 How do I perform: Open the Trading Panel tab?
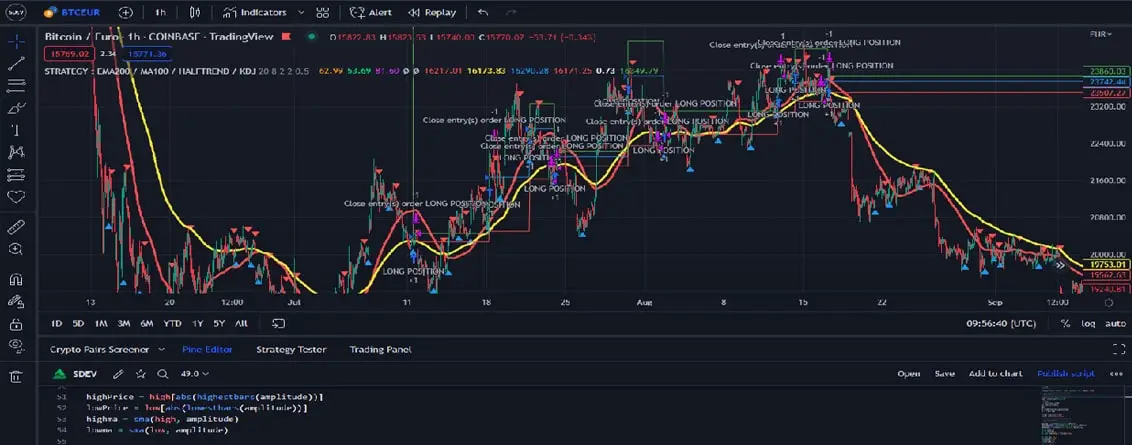pyautogui.click(x=380, y=350)
